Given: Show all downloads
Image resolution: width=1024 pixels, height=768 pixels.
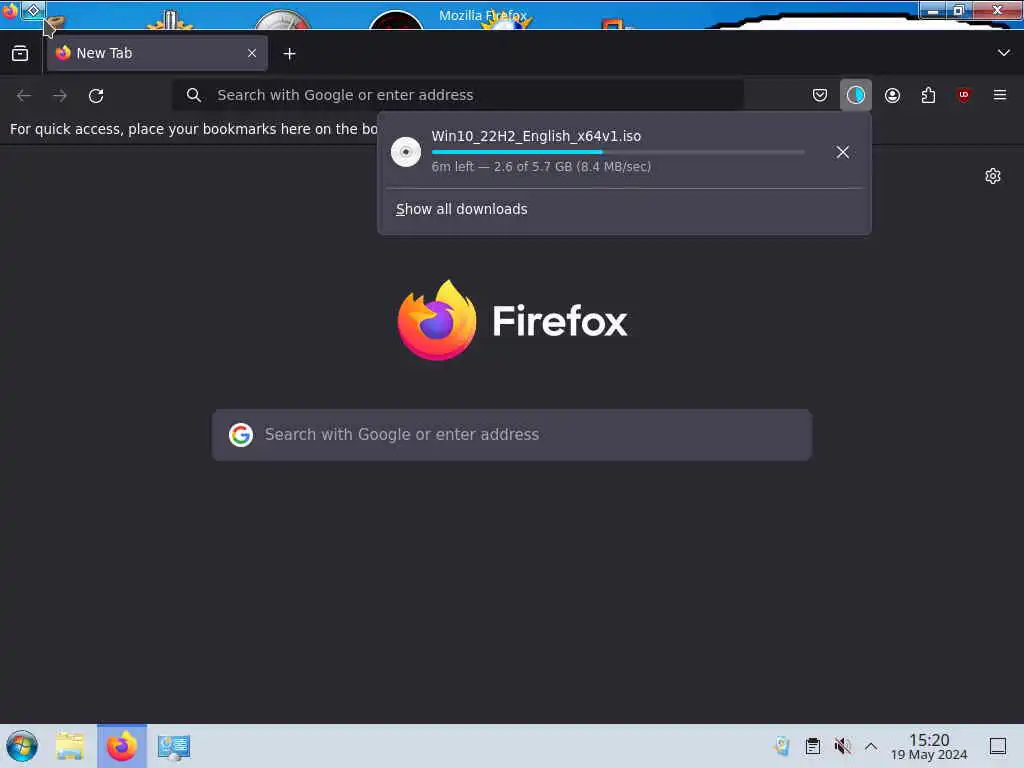Looking at the screenshot, I should tap(462, 209).
